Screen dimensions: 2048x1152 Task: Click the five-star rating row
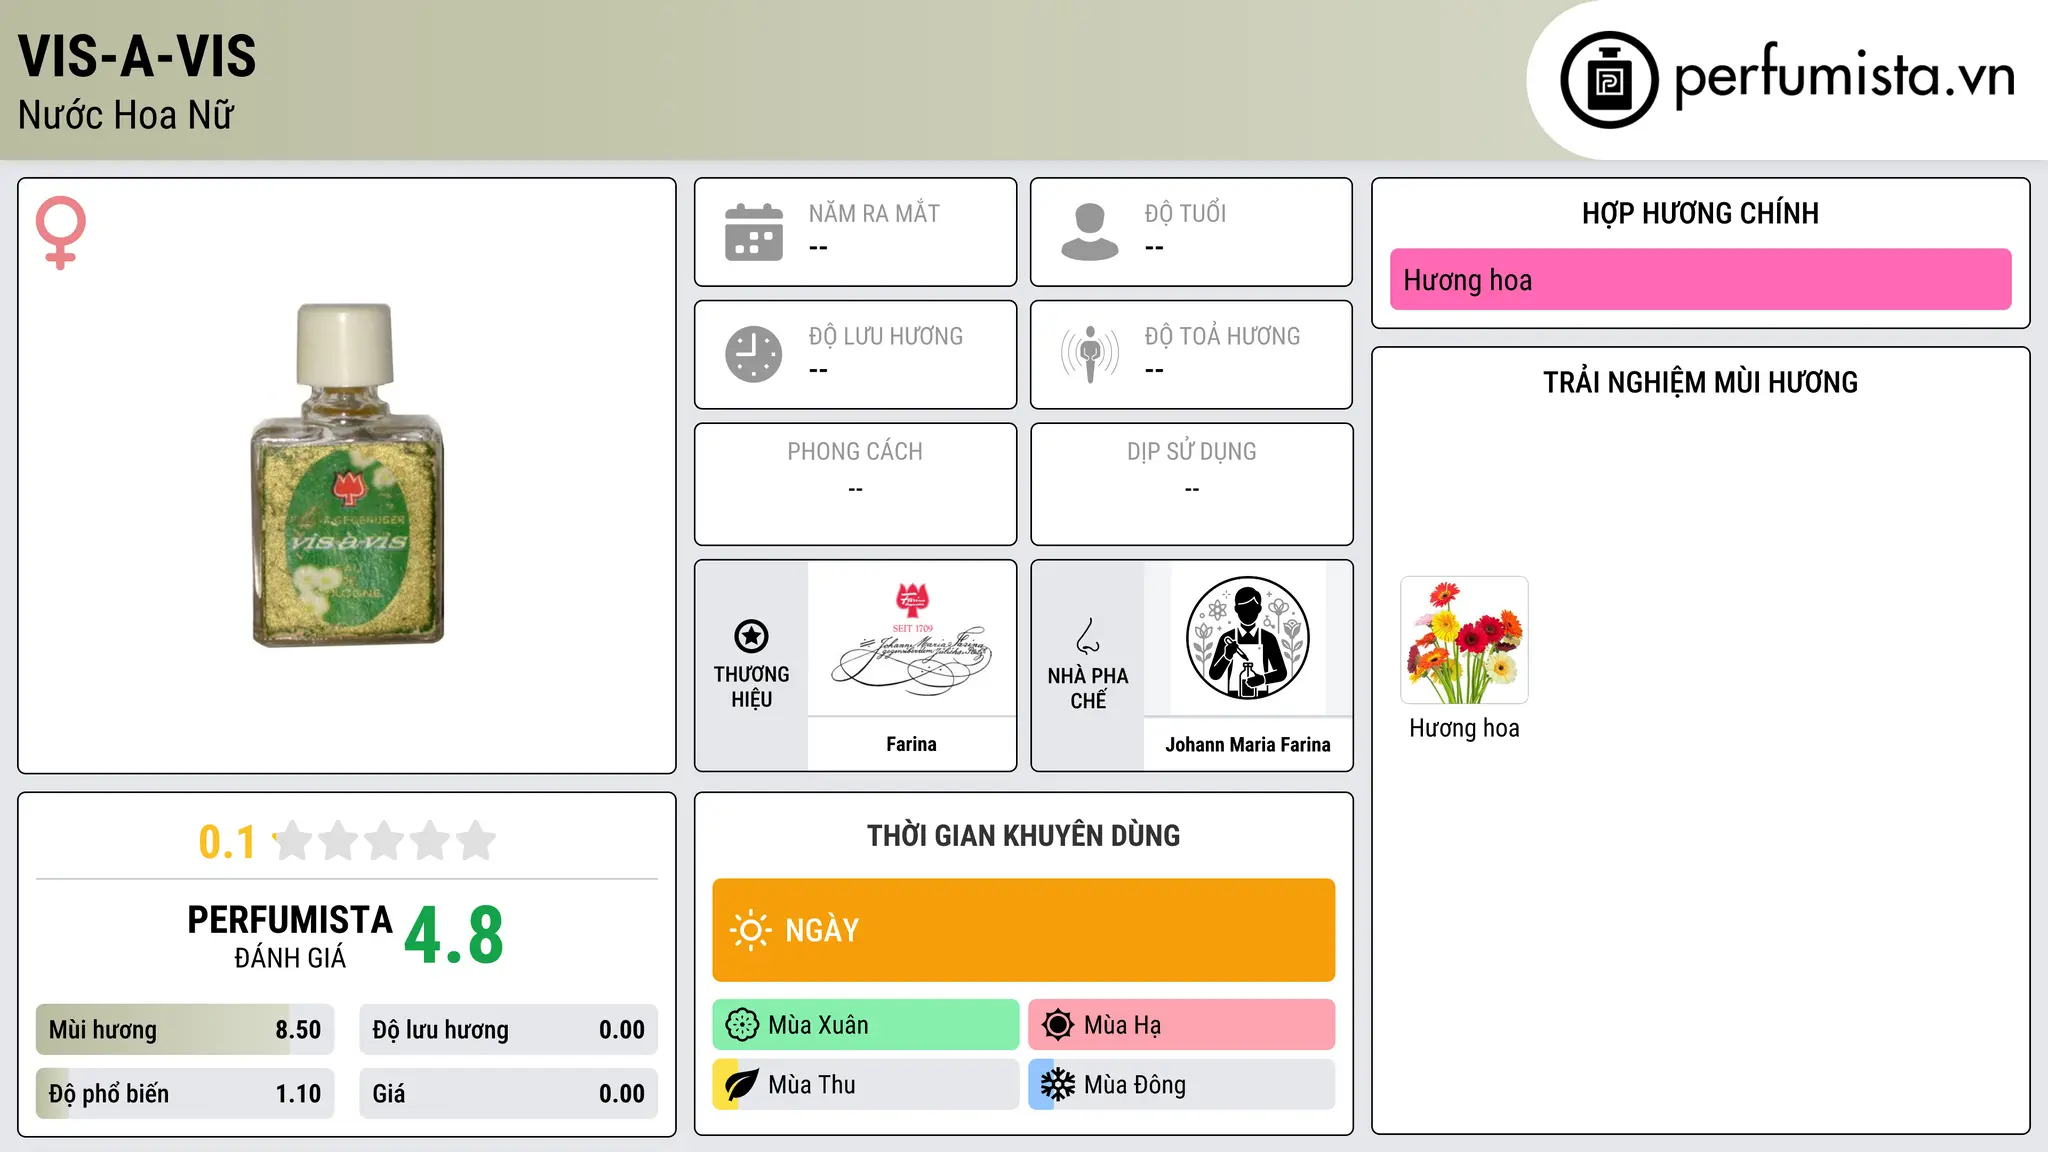click(384, 841)
